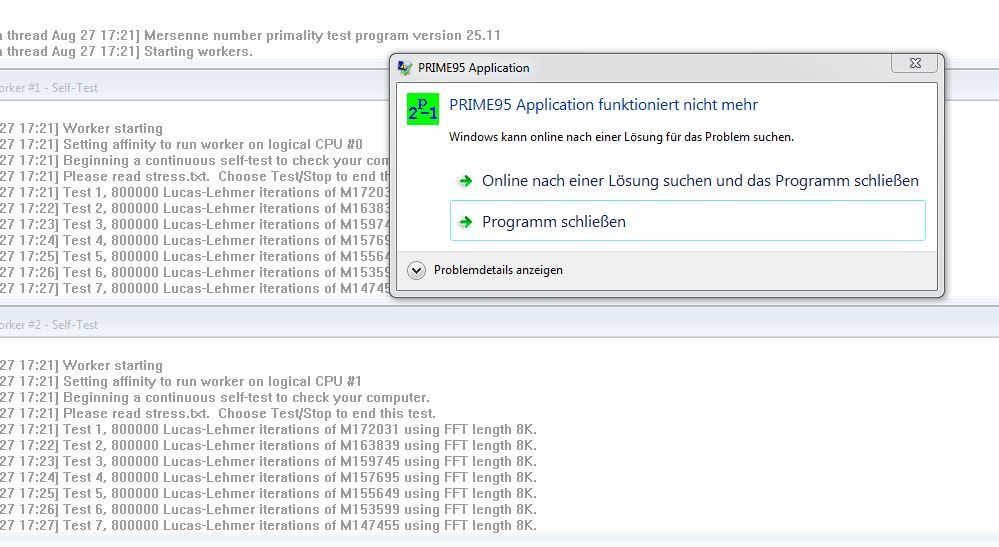Choose 'Online nach einer Lösung suchen und das Programm schließen'
This screenshot has width=999, height=547.
(687, 181)
